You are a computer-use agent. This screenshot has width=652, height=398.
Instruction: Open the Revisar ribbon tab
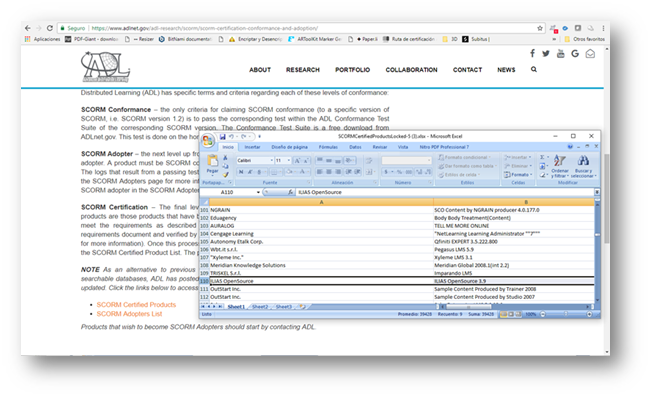tap(380, 147)
